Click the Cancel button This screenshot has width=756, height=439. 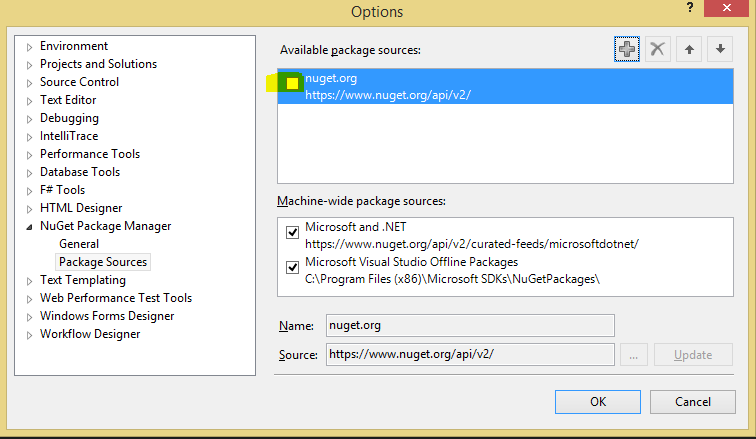[x=693, y=402]
